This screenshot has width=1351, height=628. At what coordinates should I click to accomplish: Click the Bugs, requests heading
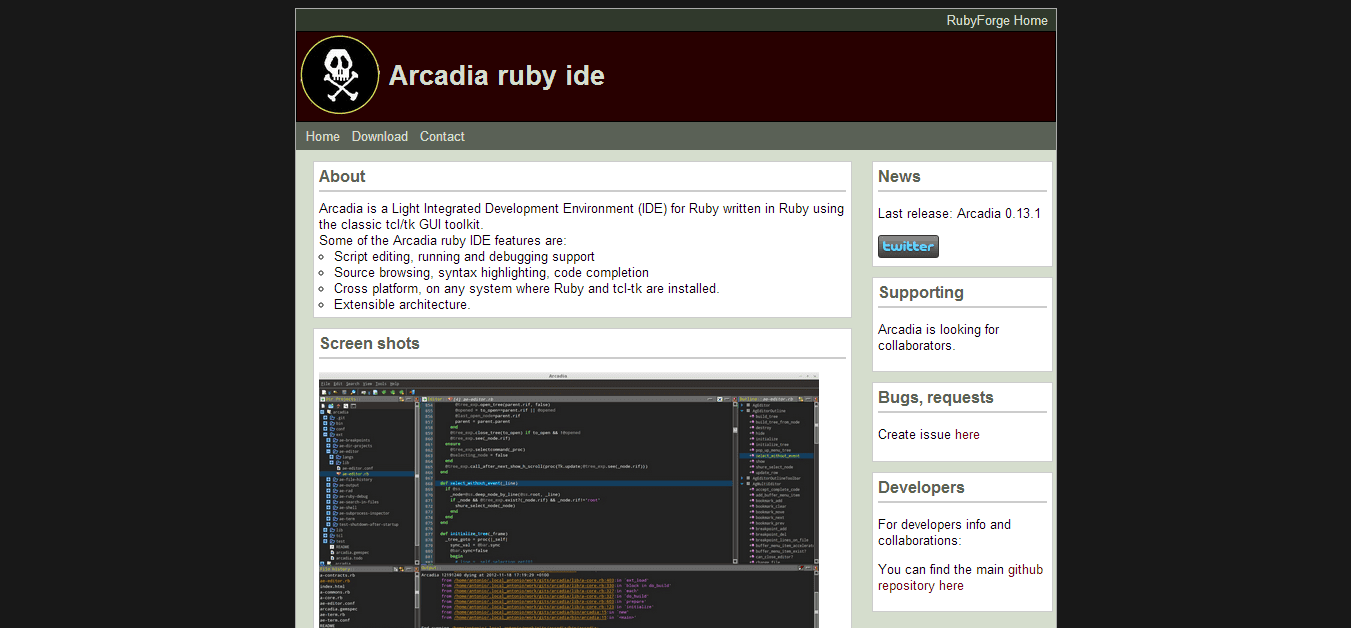[x=936, y=398]
